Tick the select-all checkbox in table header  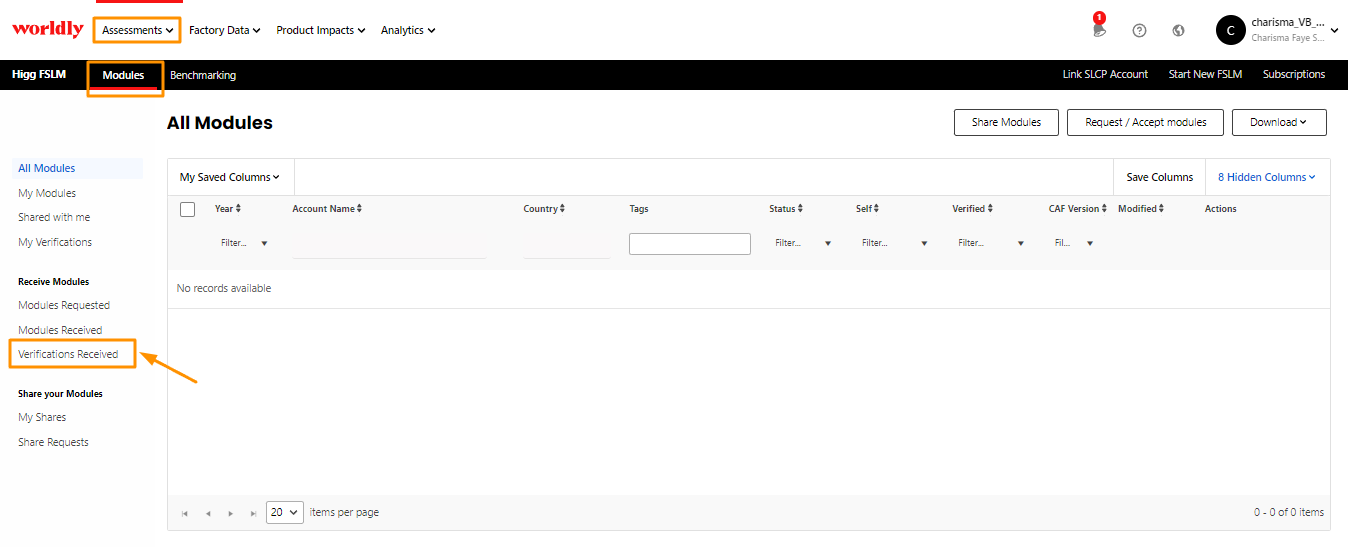(187, 209)
